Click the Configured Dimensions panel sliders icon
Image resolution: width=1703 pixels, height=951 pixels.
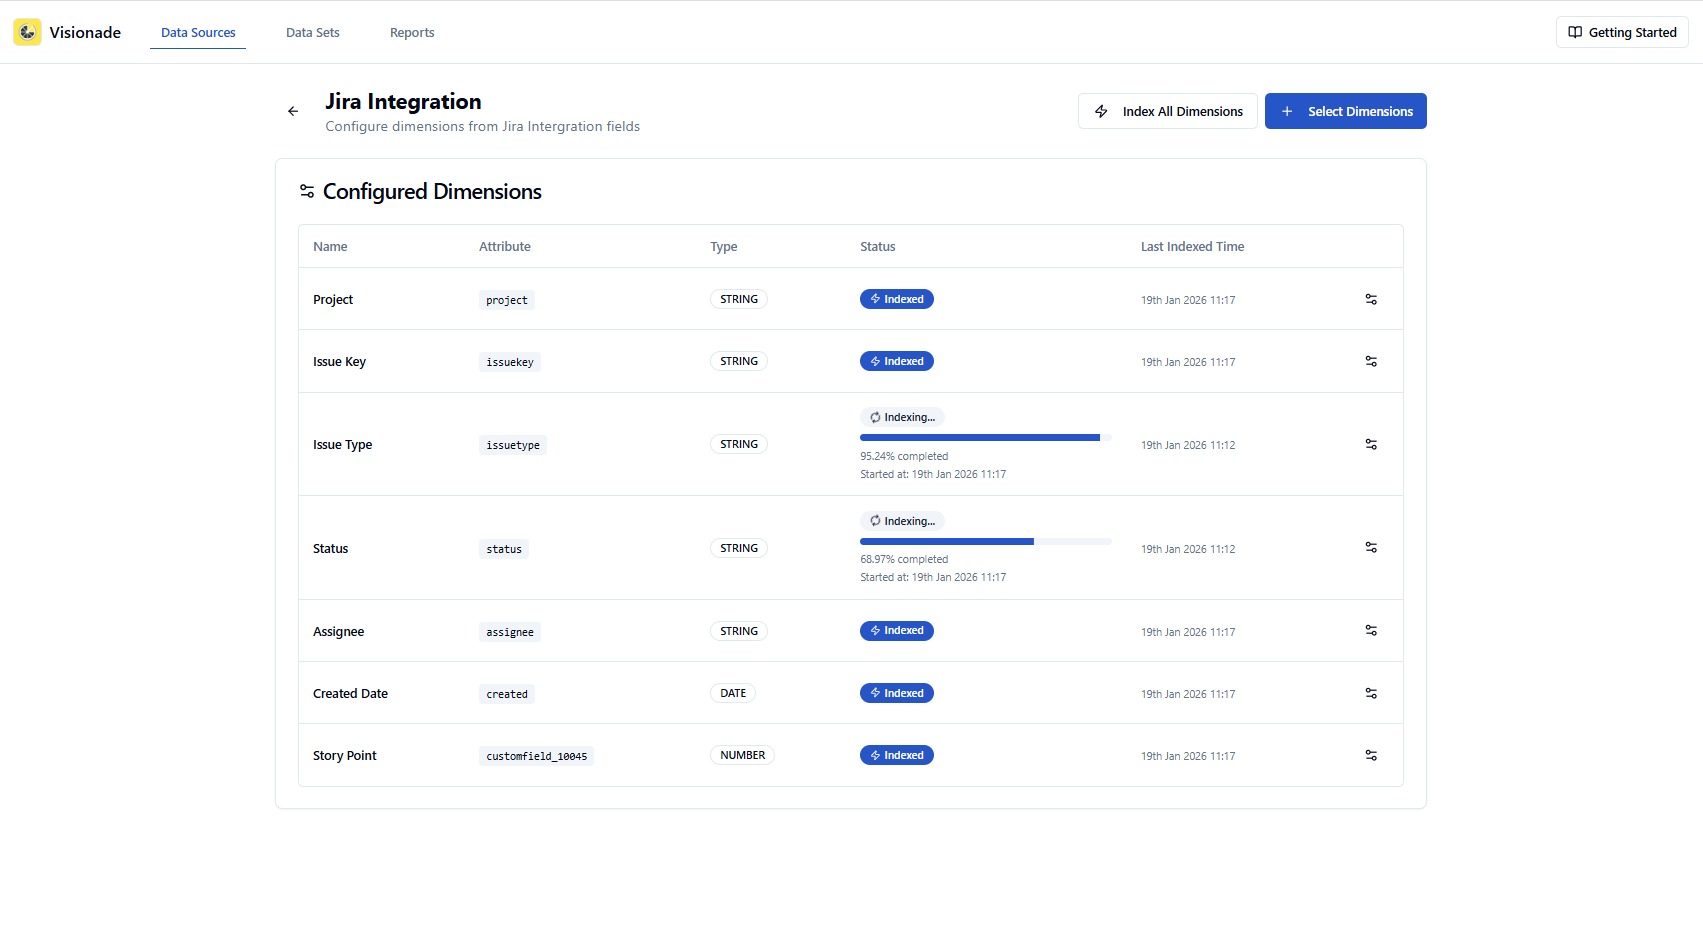[x=306, y=191]
